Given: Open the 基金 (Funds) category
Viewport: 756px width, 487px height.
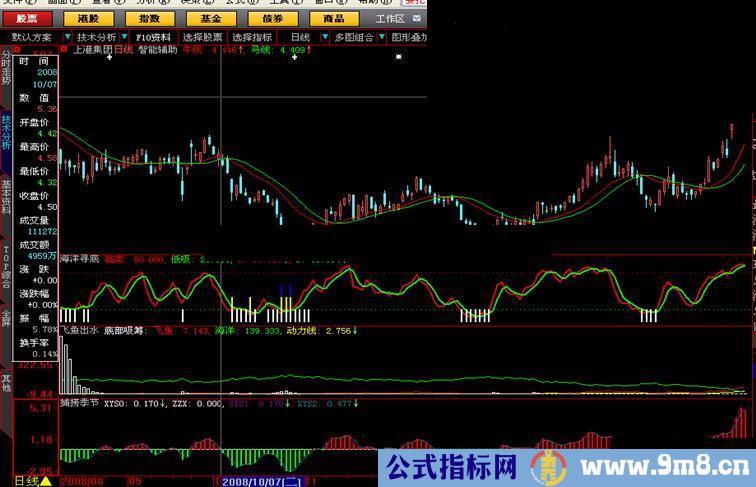Looking at the screenshot, I should tap(211, 18).
